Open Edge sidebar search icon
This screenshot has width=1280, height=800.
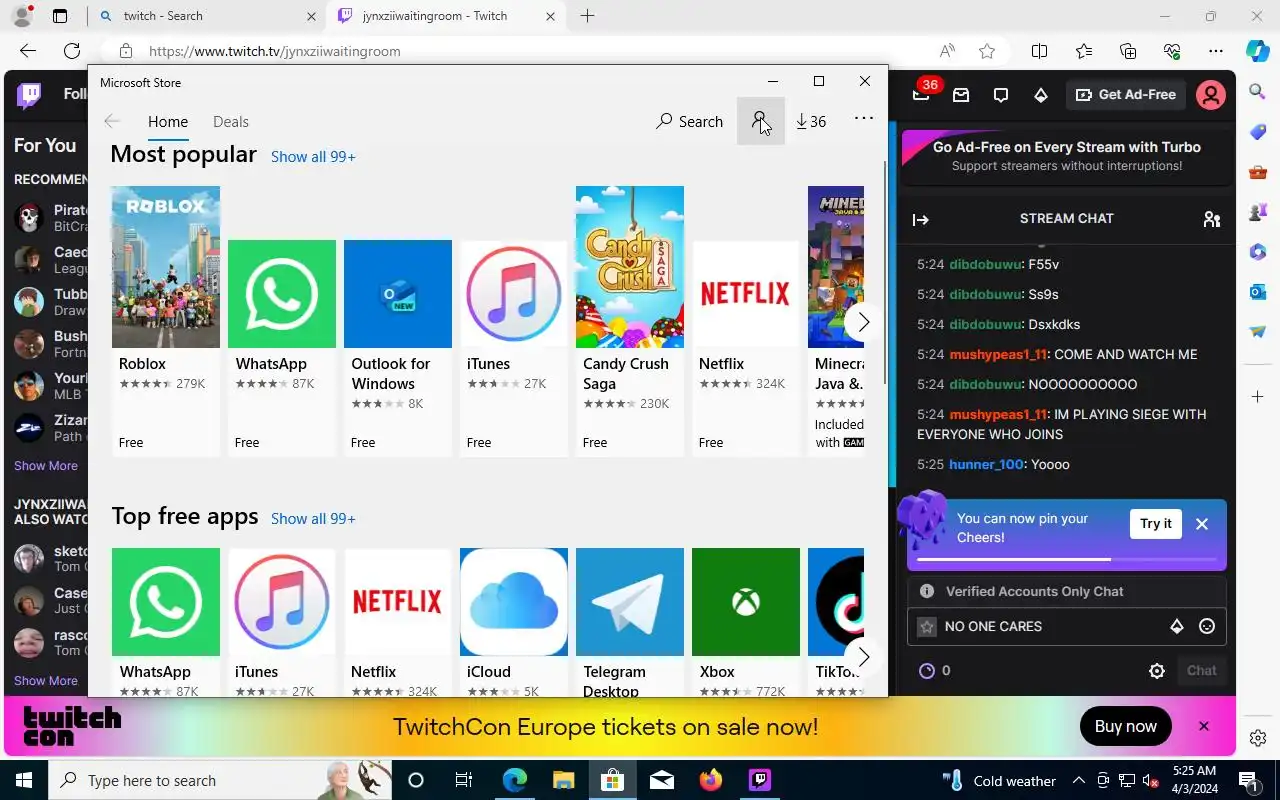click(x=1258, y=92)
